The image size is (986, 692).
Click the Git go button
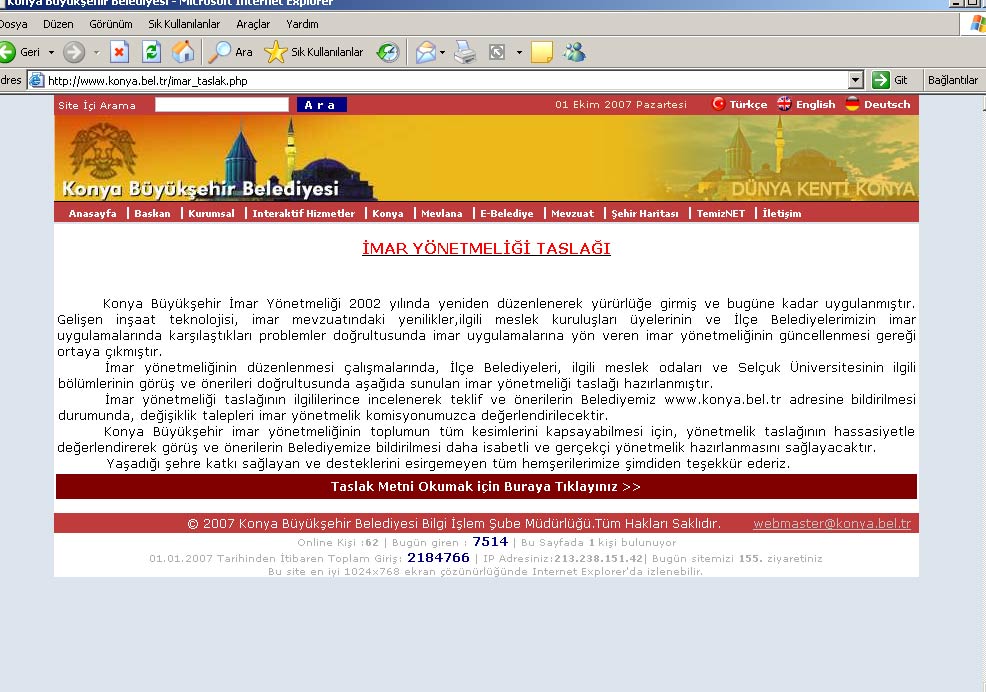coord(890,80)
